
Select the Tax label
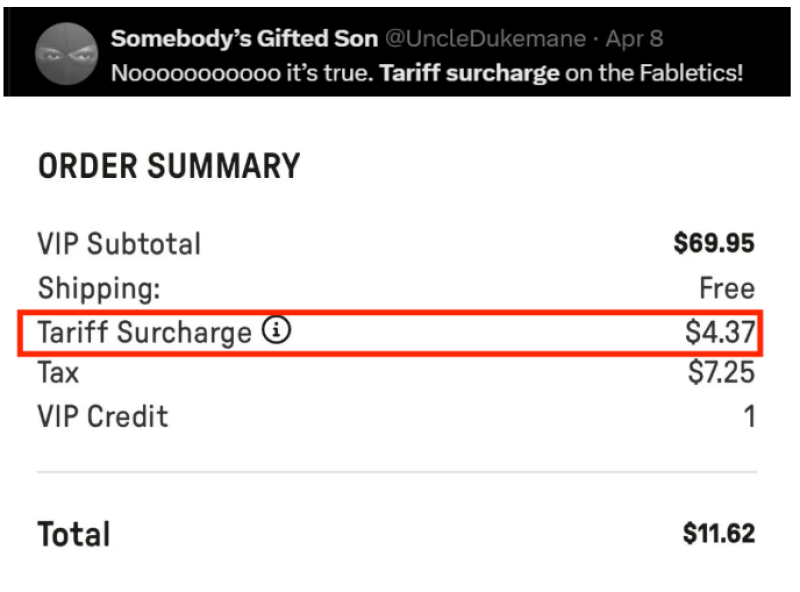(x=58, y=374)
